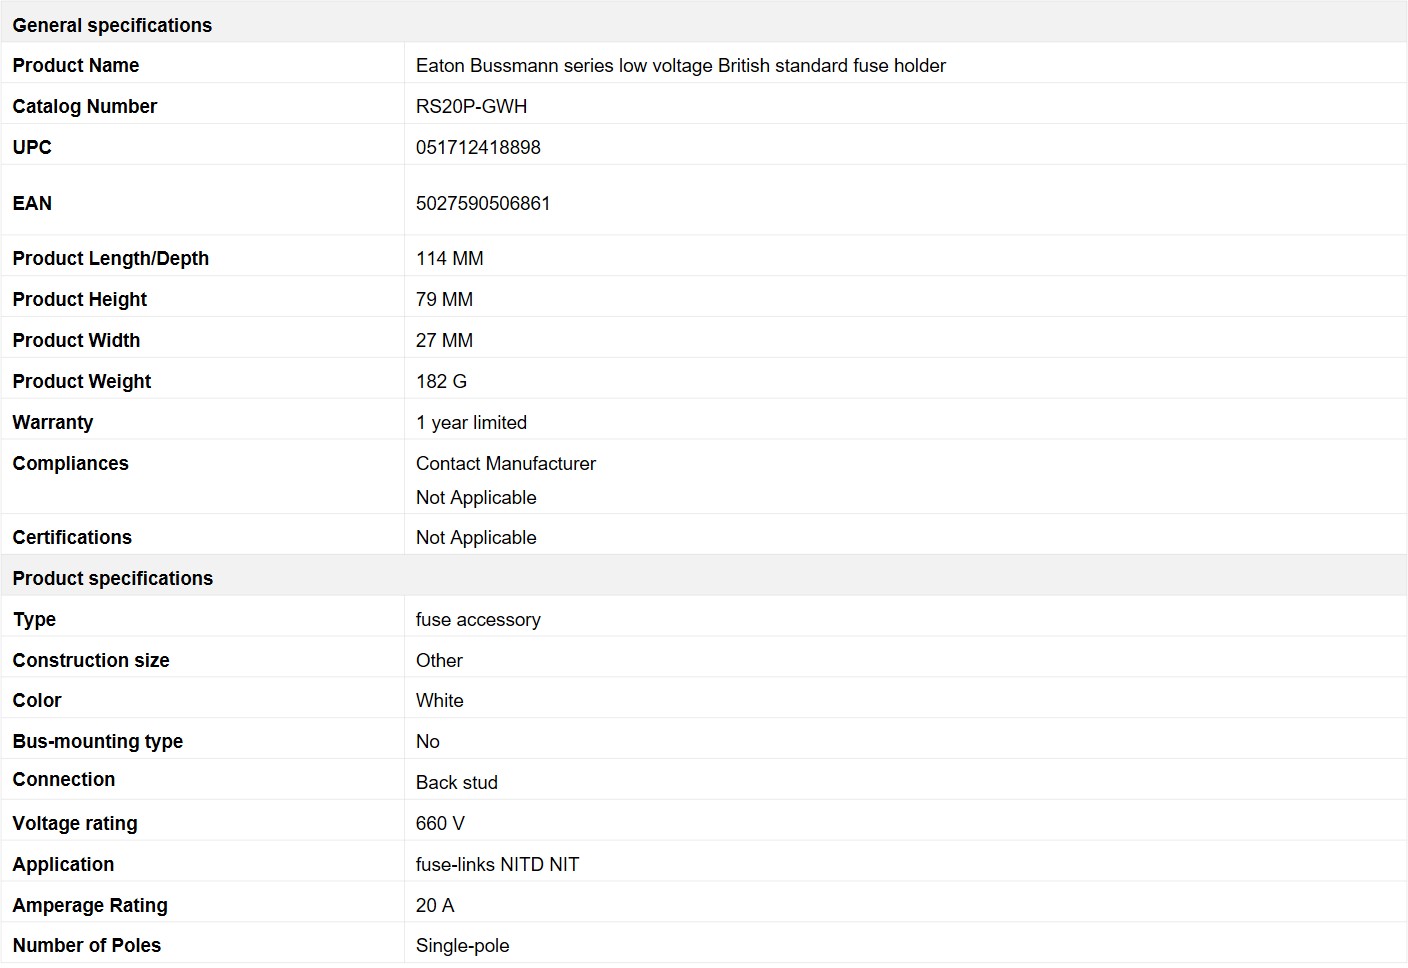Click the 'Product Weight' label
The image size is (1408, 968).
[82, 381]
